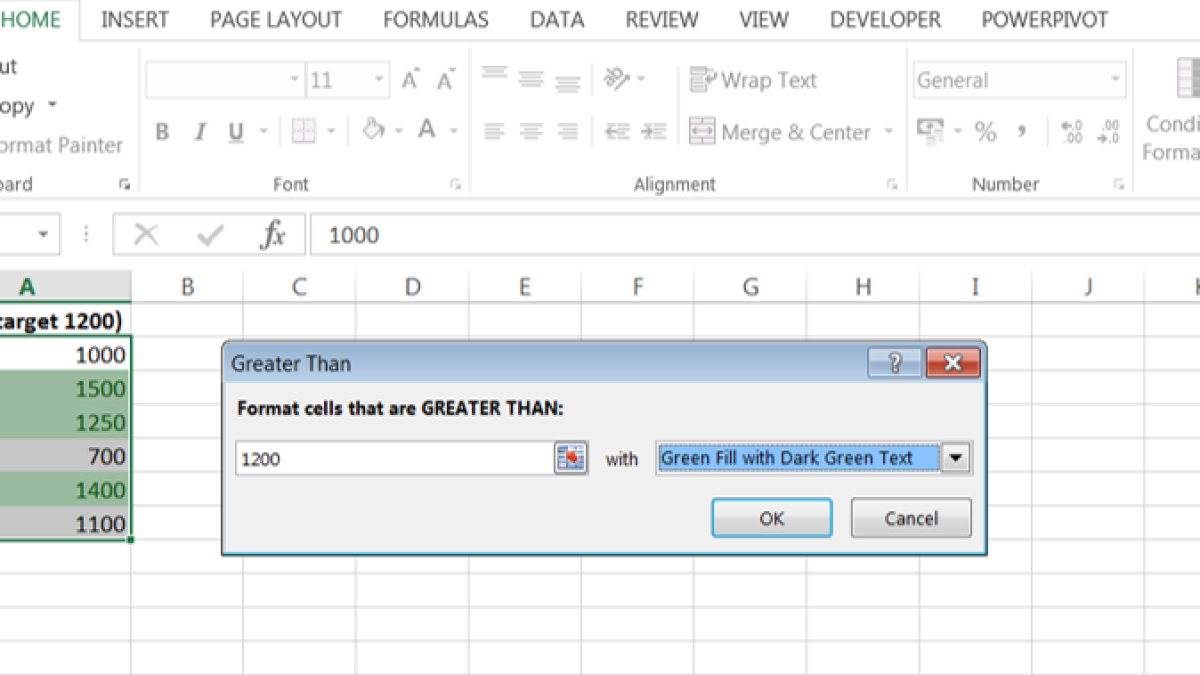Switch to the FORMULAS ribbon tab

coord(436,20)
